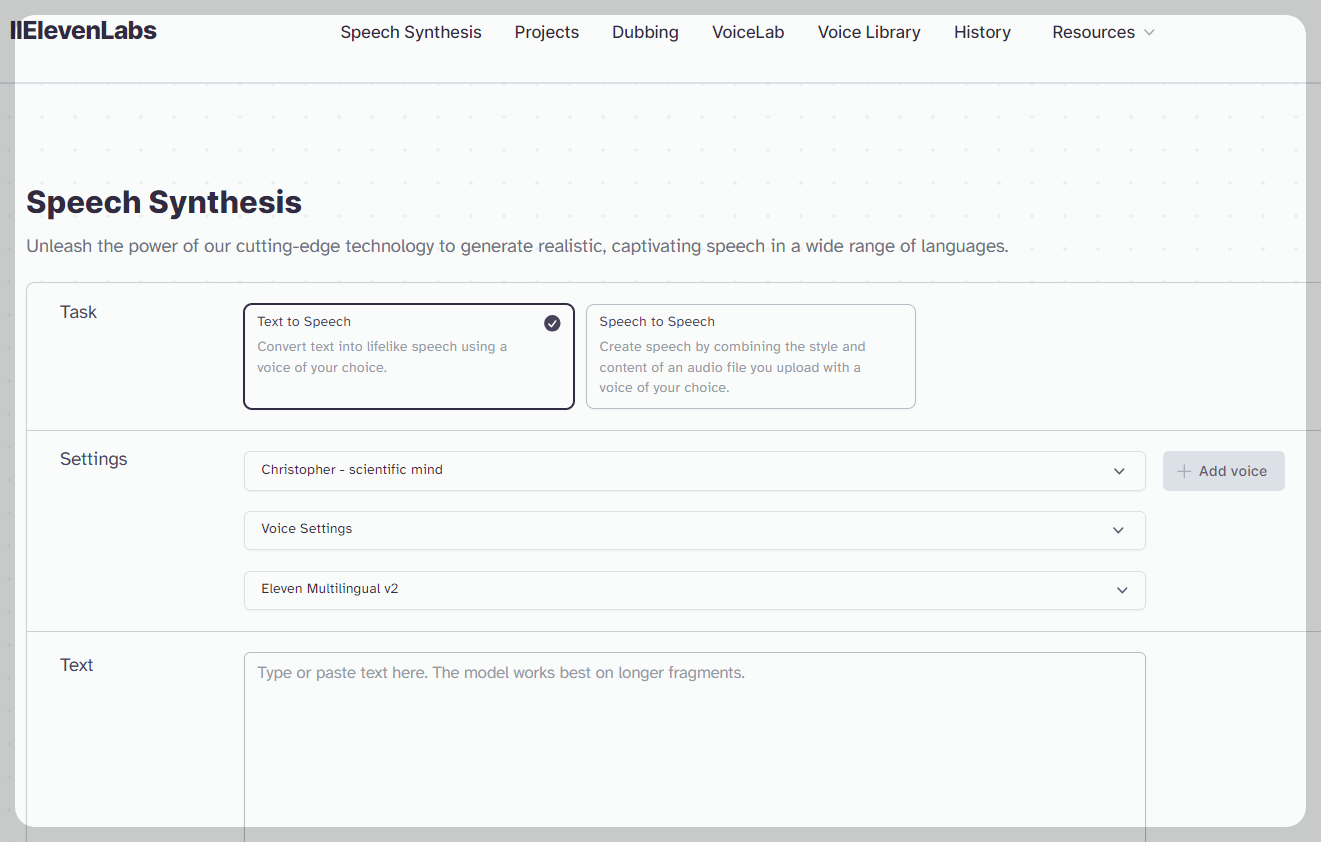Click 'Convert text into lifelike speech' description

382,357
